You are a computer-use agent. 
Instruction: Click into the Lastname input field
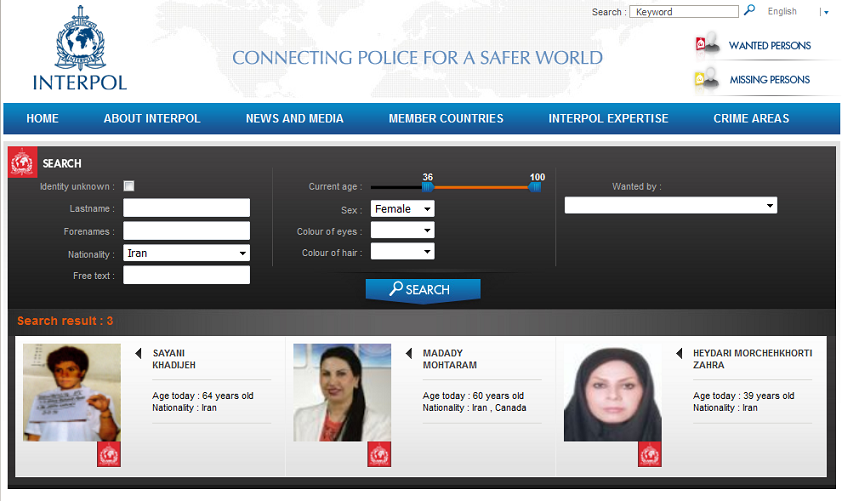click(x=186, y=208)
